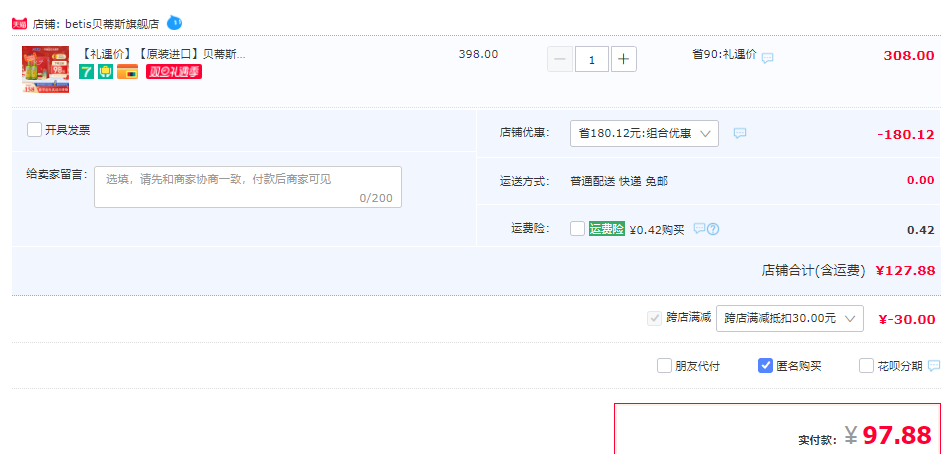Click the 店铺合计(含运费) label

pos(813,271)
